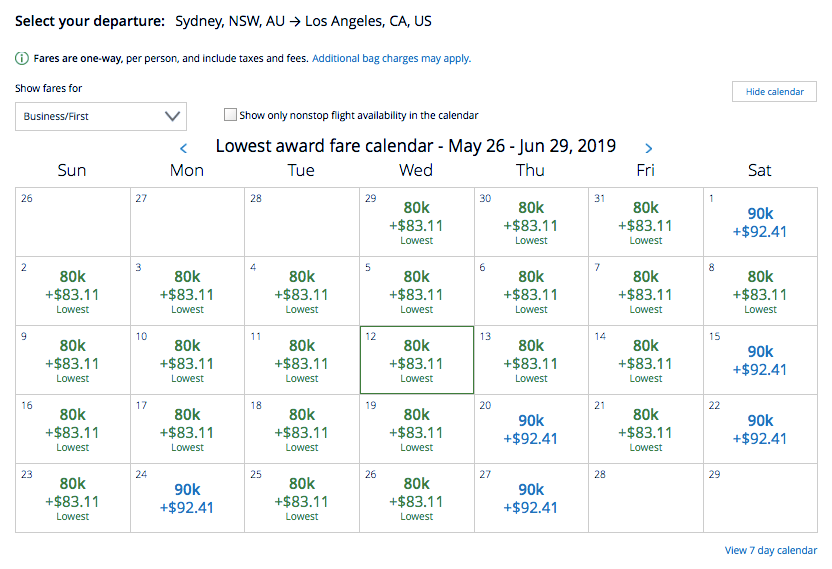Select June 27 90k fare cell
832x569 pixels.
[x=531, y=498]
